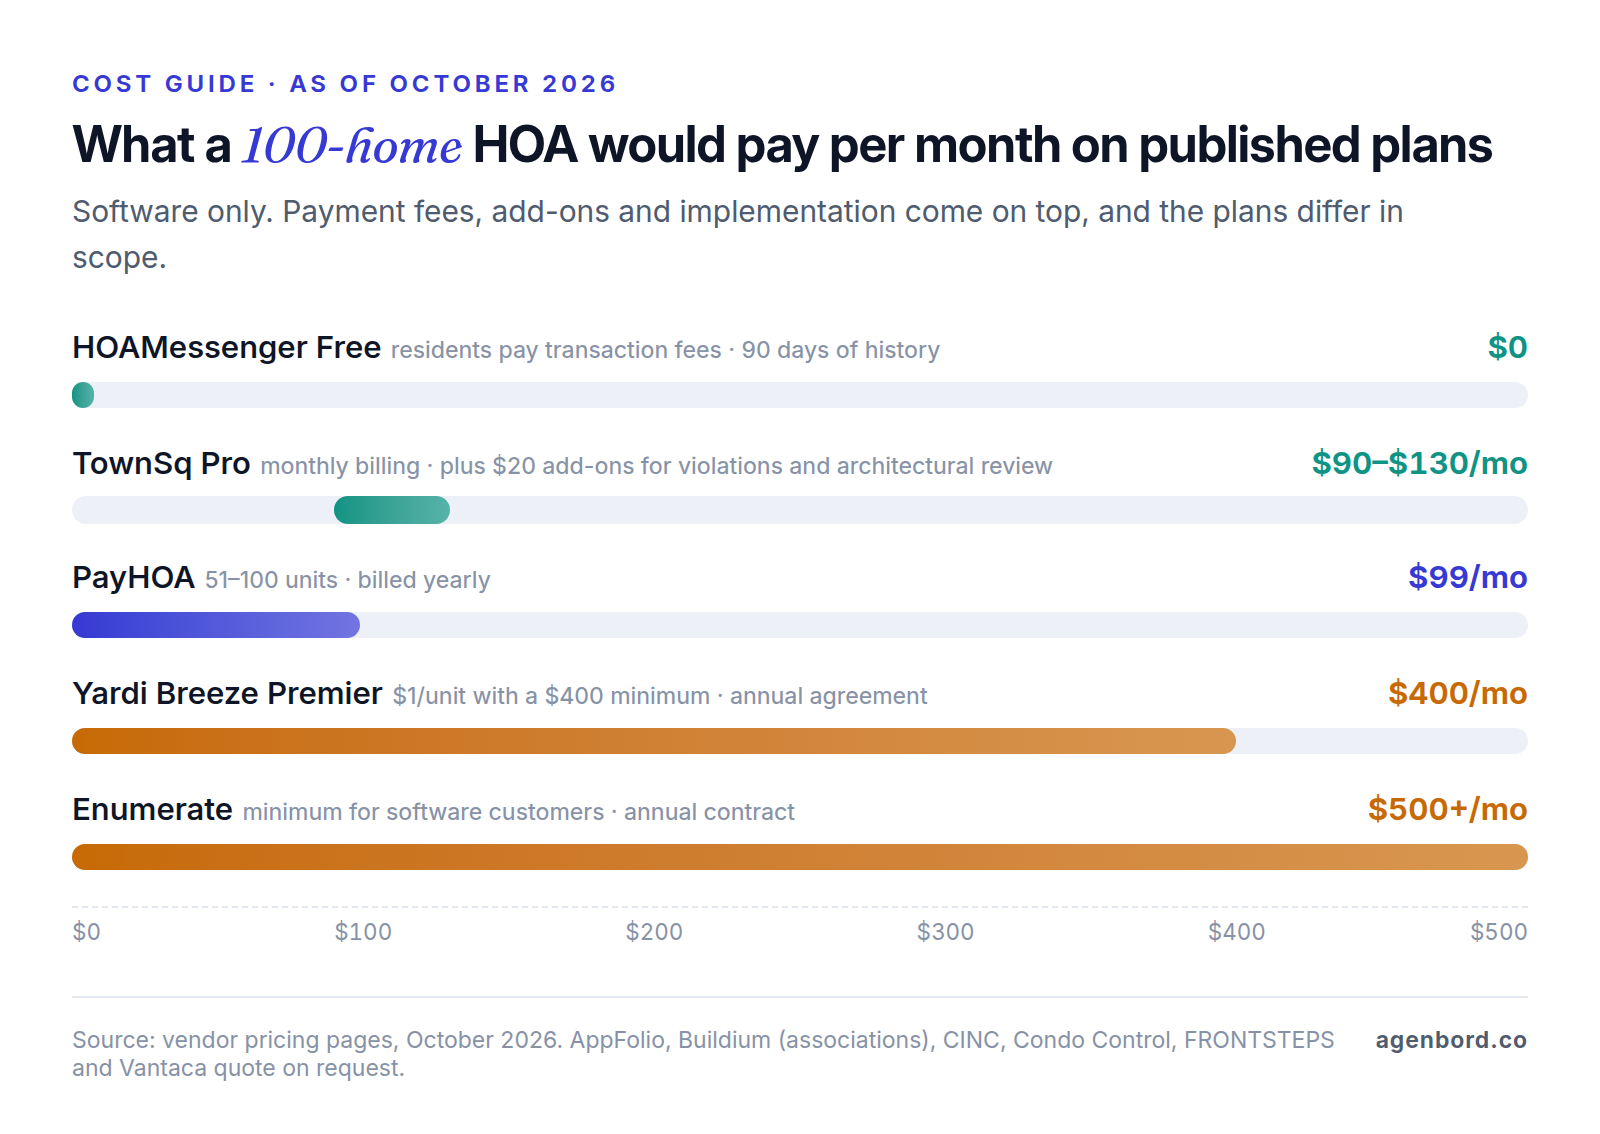Click the '$0' price for HOAMessenger Free
This screenshot has height=1134, width=1600.
[x=1507, y=347]
